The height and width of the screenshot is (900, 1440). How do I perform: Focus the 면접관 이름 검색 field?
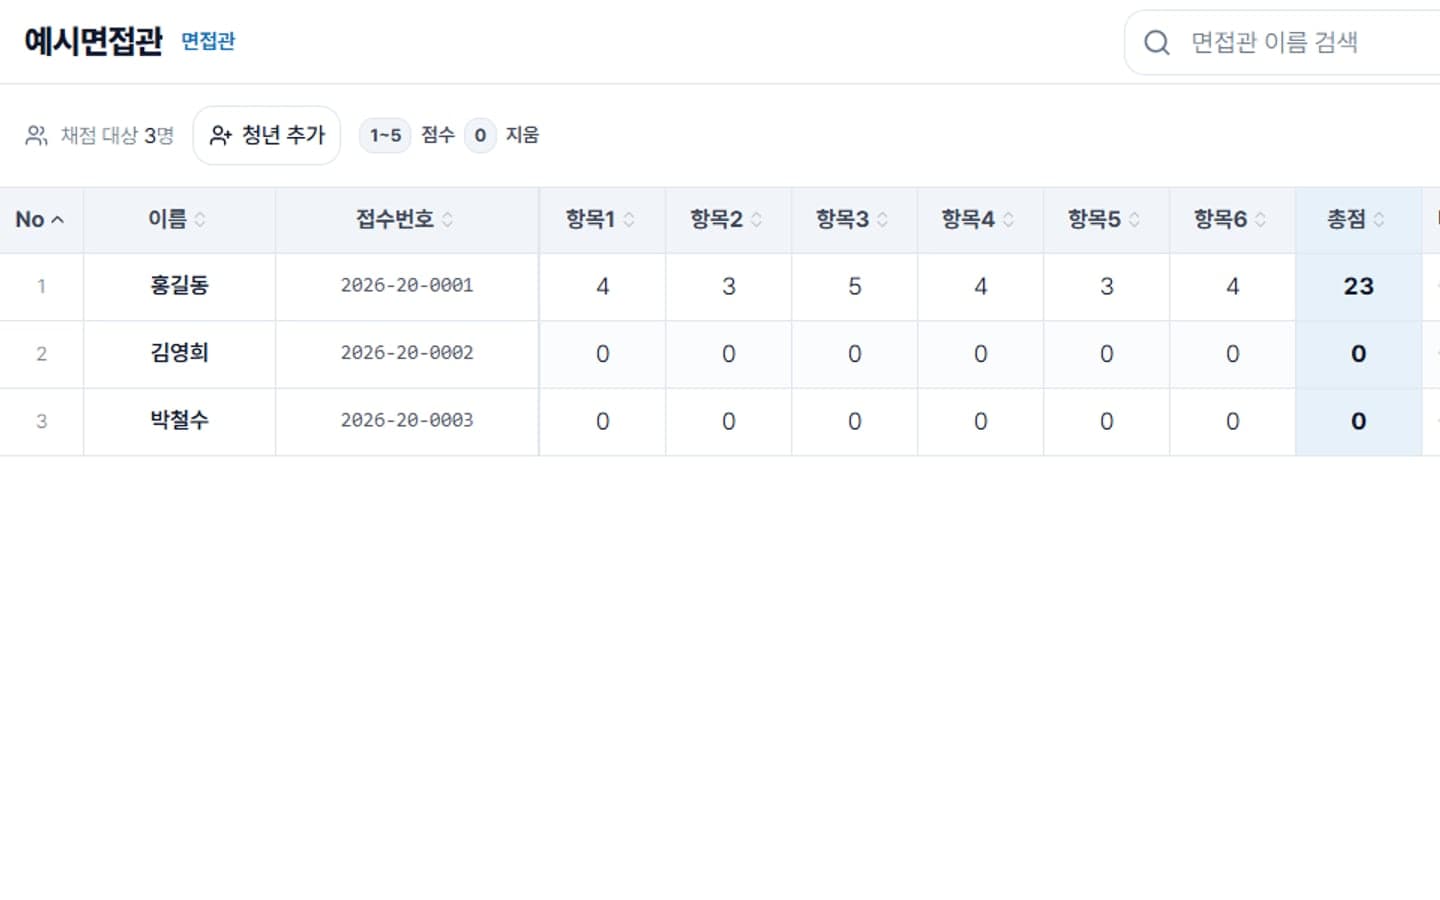pyautogui.click(x=1282, y=42)
